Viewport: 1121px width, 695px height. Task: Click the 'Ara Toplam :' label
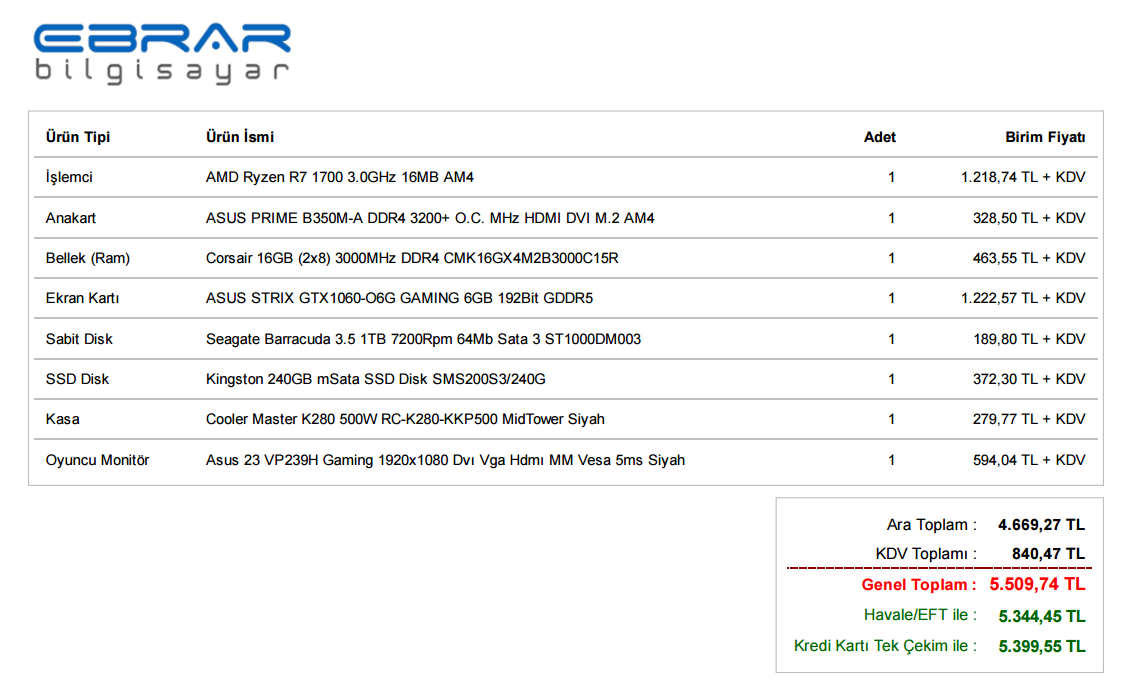coord(932,525)
